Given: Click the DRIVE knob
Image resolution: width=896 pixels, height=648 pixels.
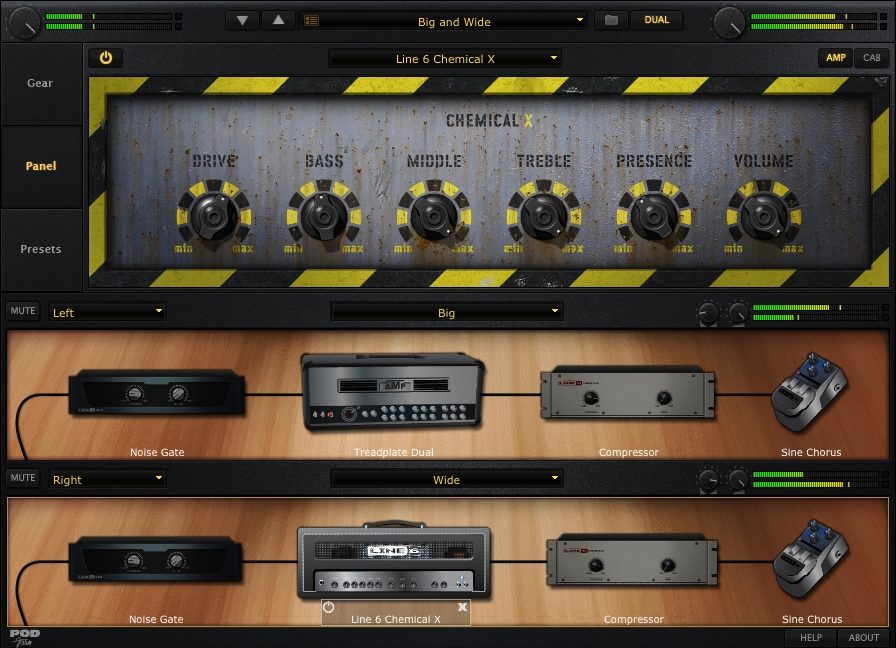Looking at the screenshot, I should [214, 217].
